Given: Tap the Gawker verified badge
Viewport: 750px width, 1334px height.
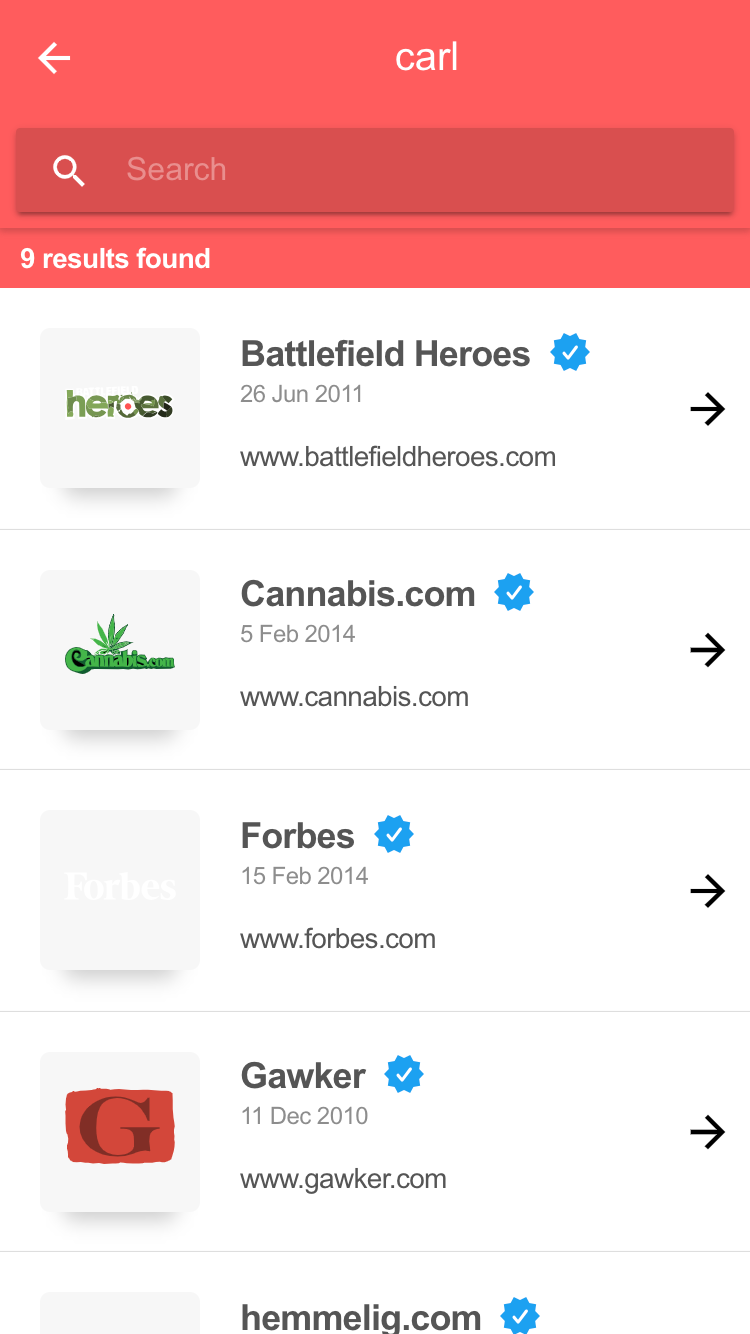Looking at the screenshot, I should pyautogui.click(x=405, y=1075).
